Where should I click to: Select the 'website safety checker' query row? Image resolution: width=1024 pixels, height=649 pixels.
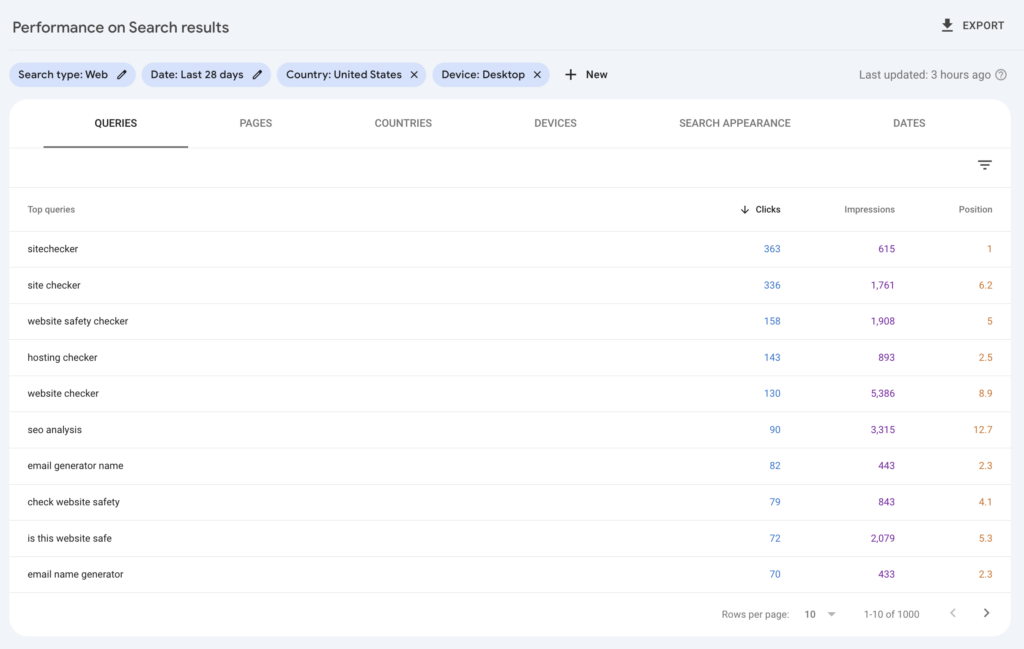click(78, 322)
